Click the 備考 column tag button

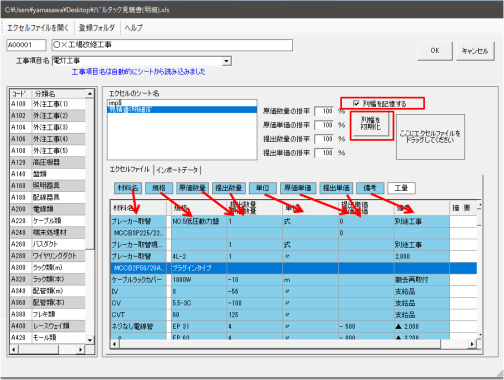click(x=370, y=188)
